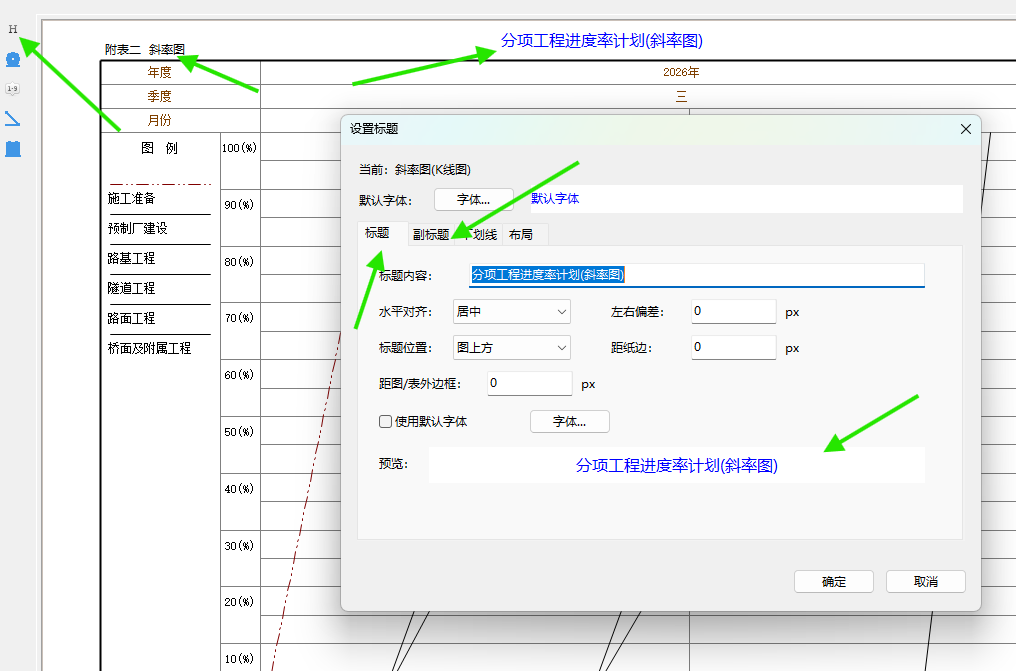
Task: Click the 1-9 numbering icon in left sidebar
Action: click(12, 89)
